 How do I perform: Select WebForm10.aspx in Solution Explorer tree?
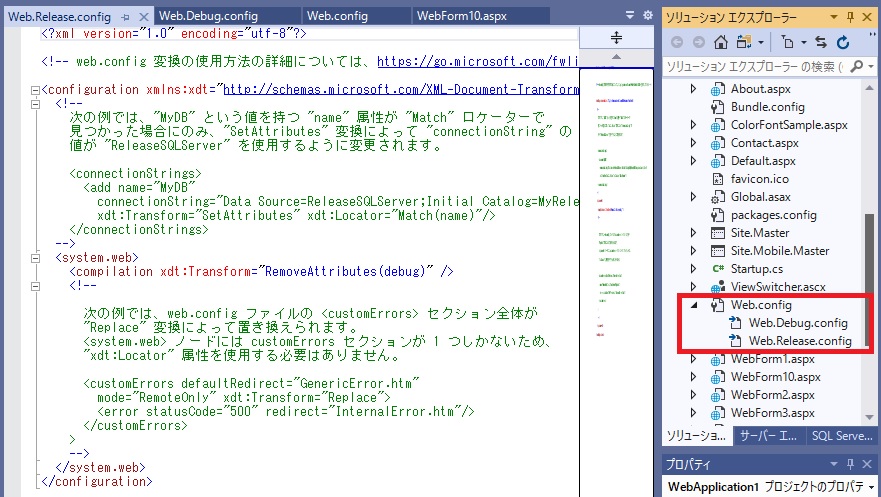[775, 377]
